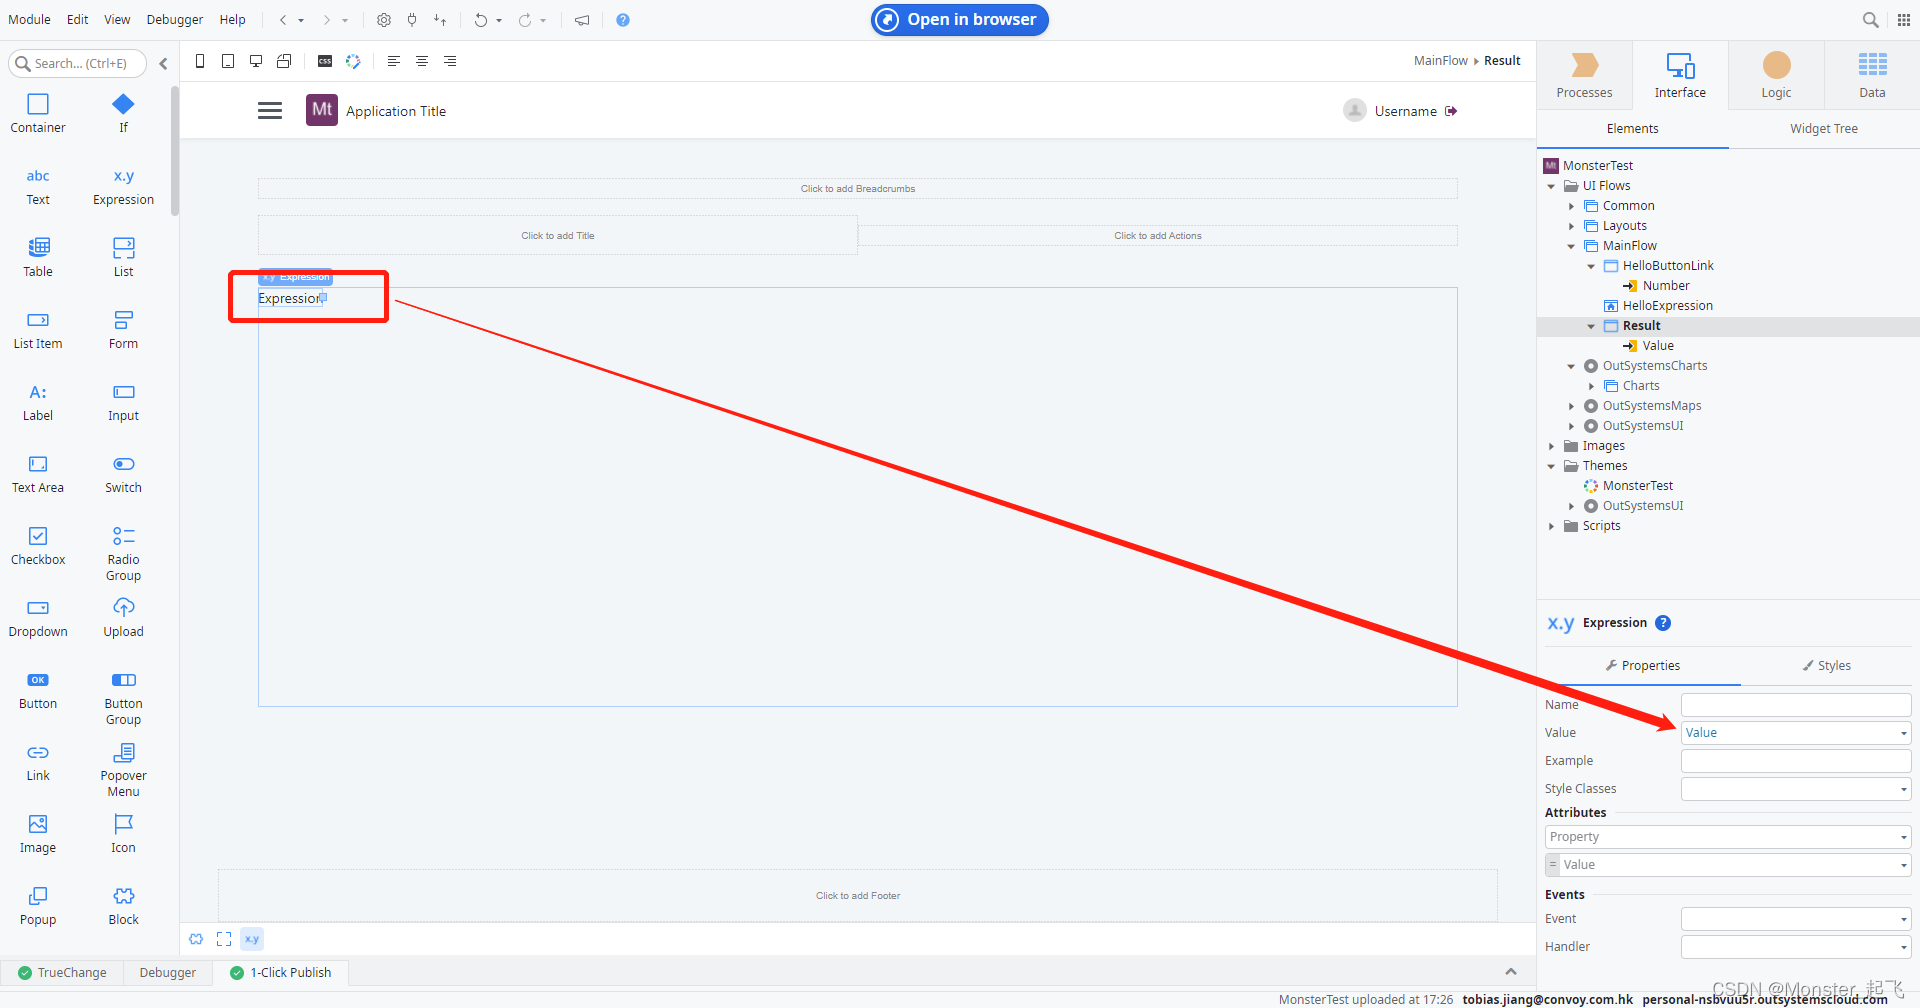Switch to the Widget Tree tab
This screenshot has height=1008, width=1920.
(1824, 129)
